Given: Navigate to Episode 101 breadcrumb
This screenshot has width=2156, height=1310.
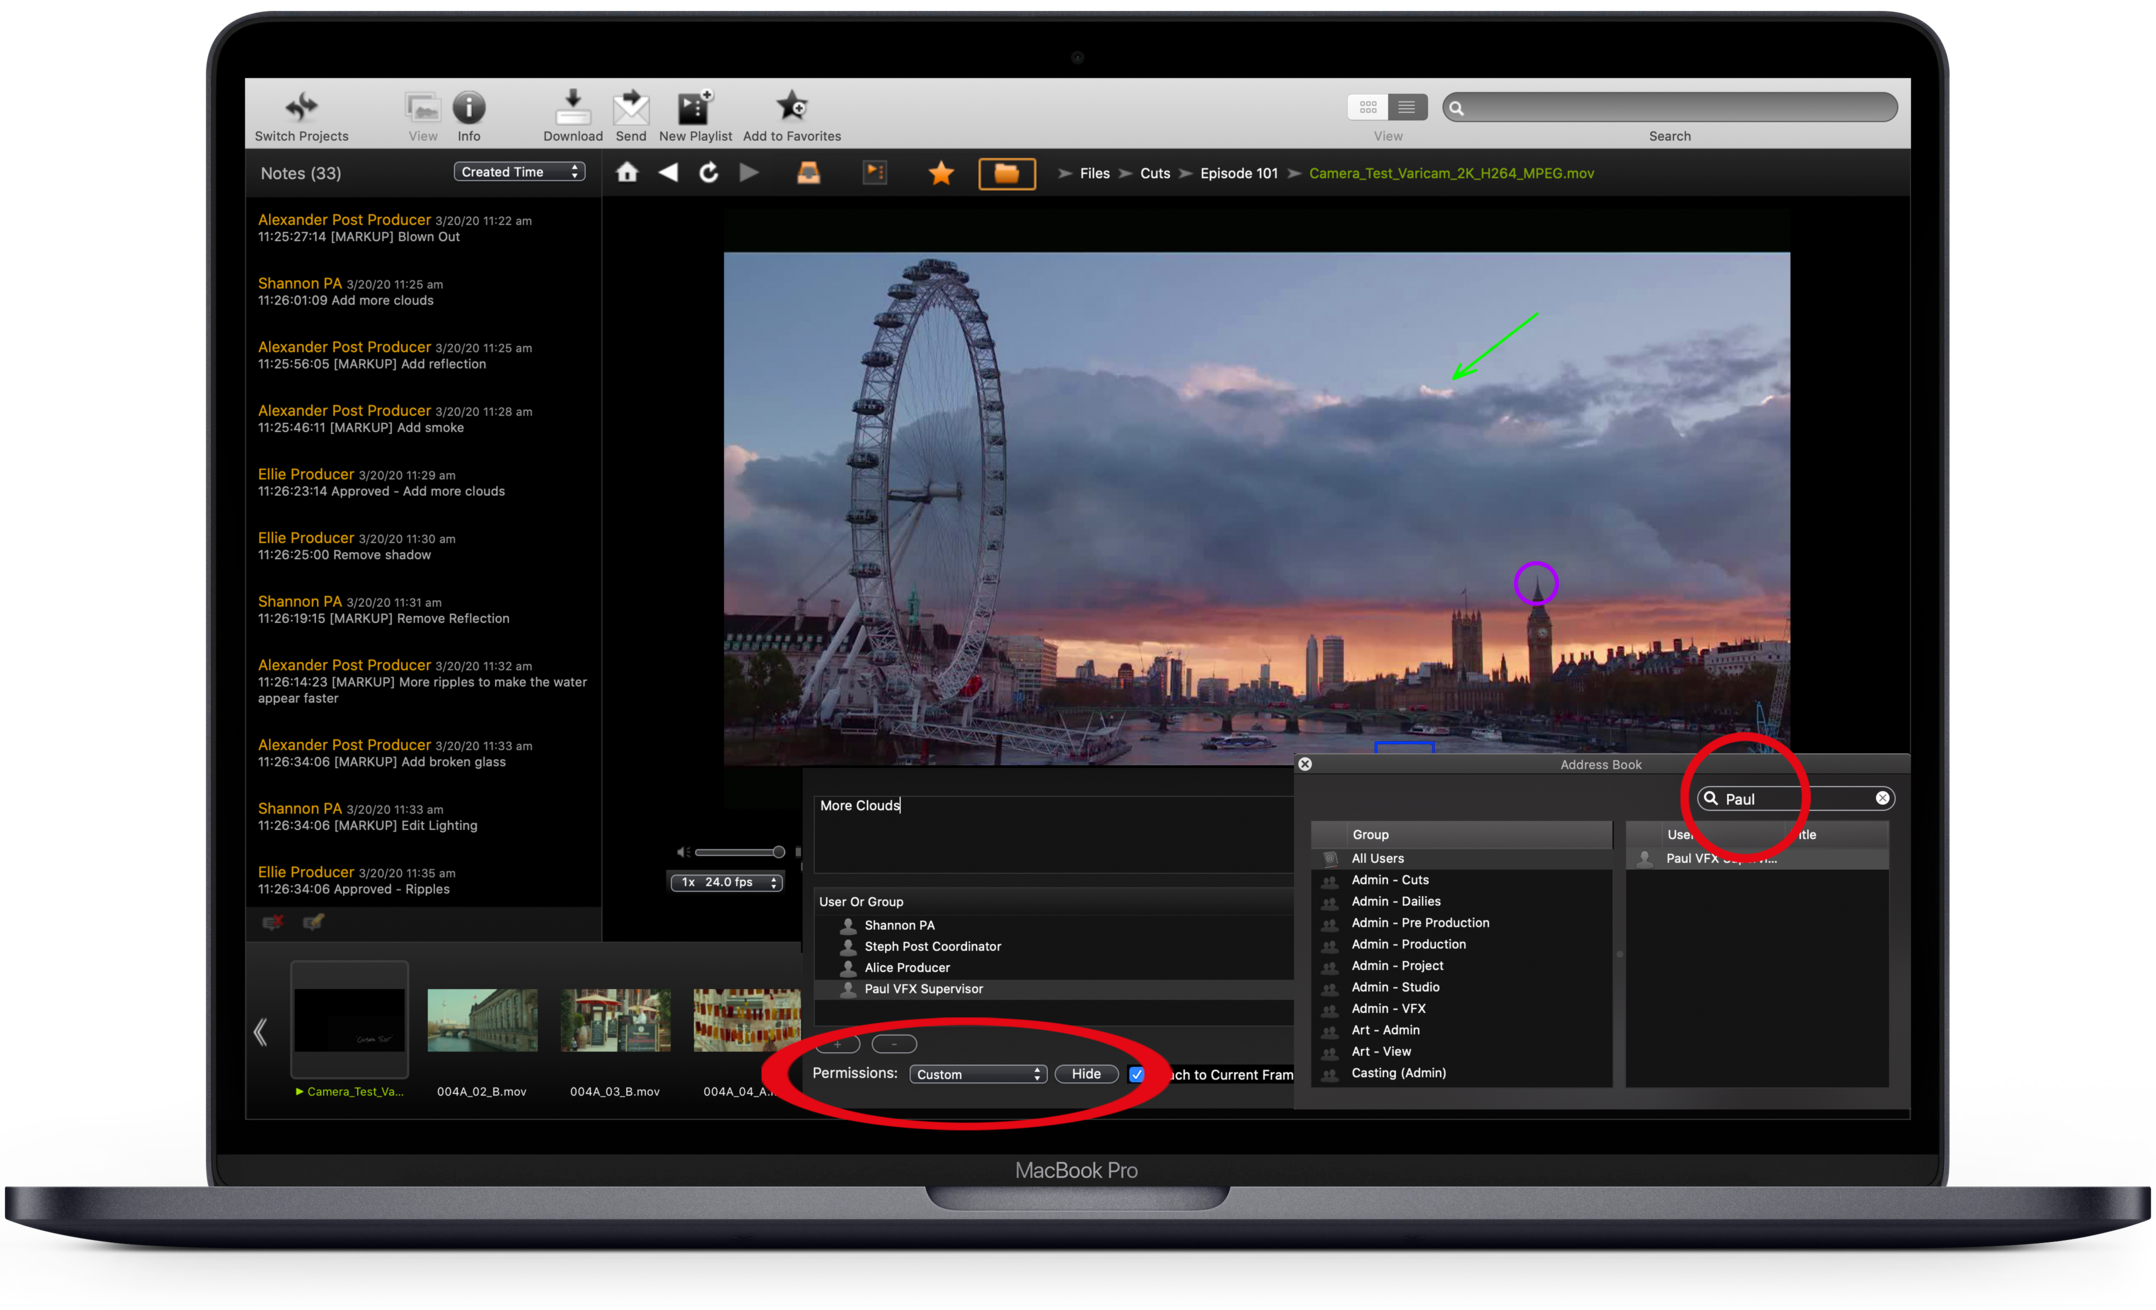Looking at the screenshot, I should (x=1238, y=173).
